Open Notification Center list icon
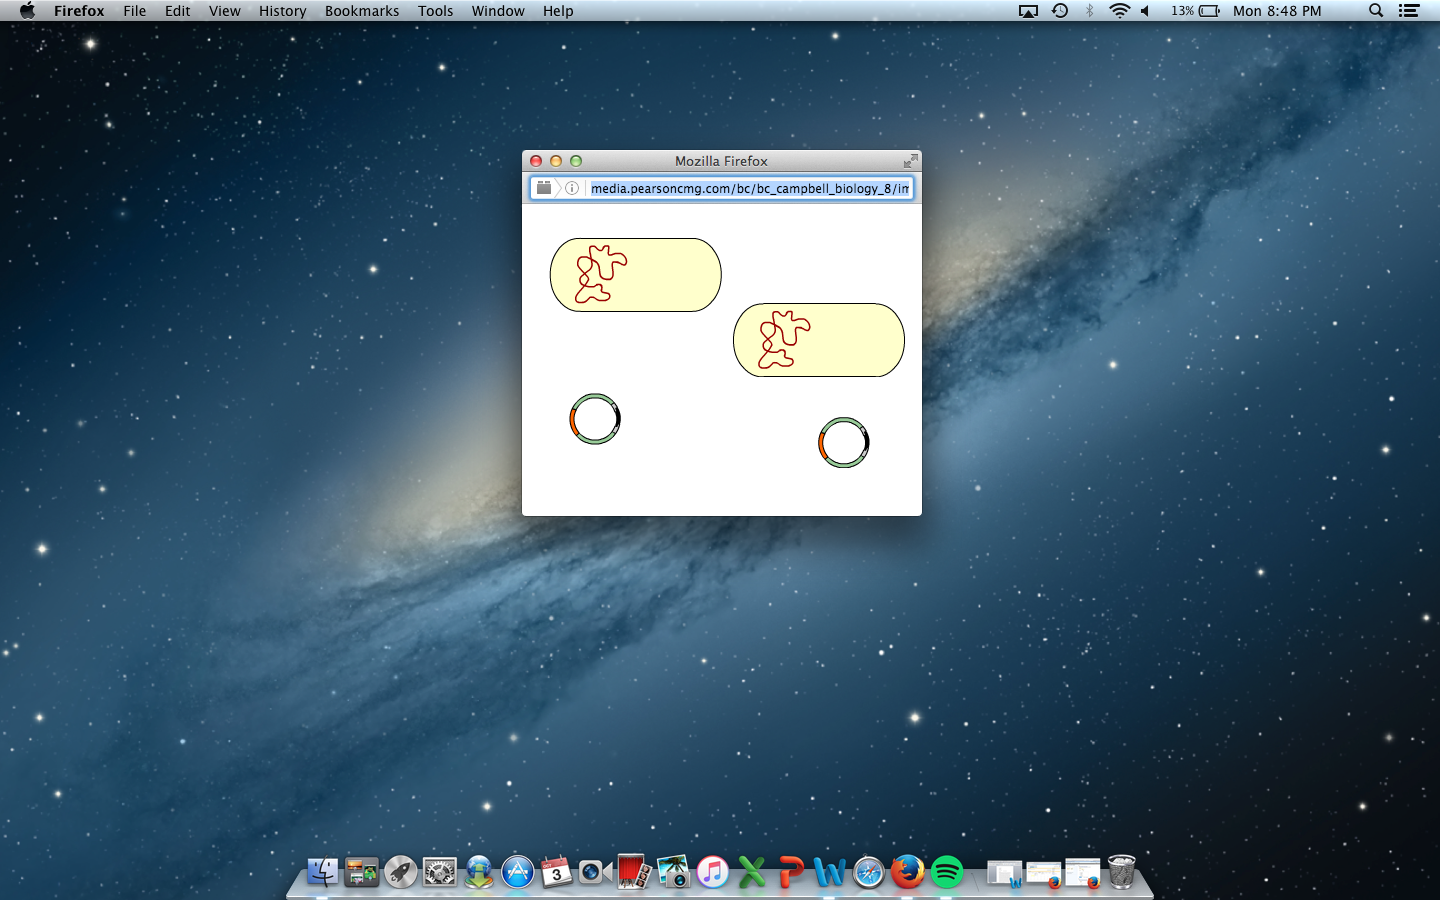The image size is (1440, 900). [x=1409, y=11]
